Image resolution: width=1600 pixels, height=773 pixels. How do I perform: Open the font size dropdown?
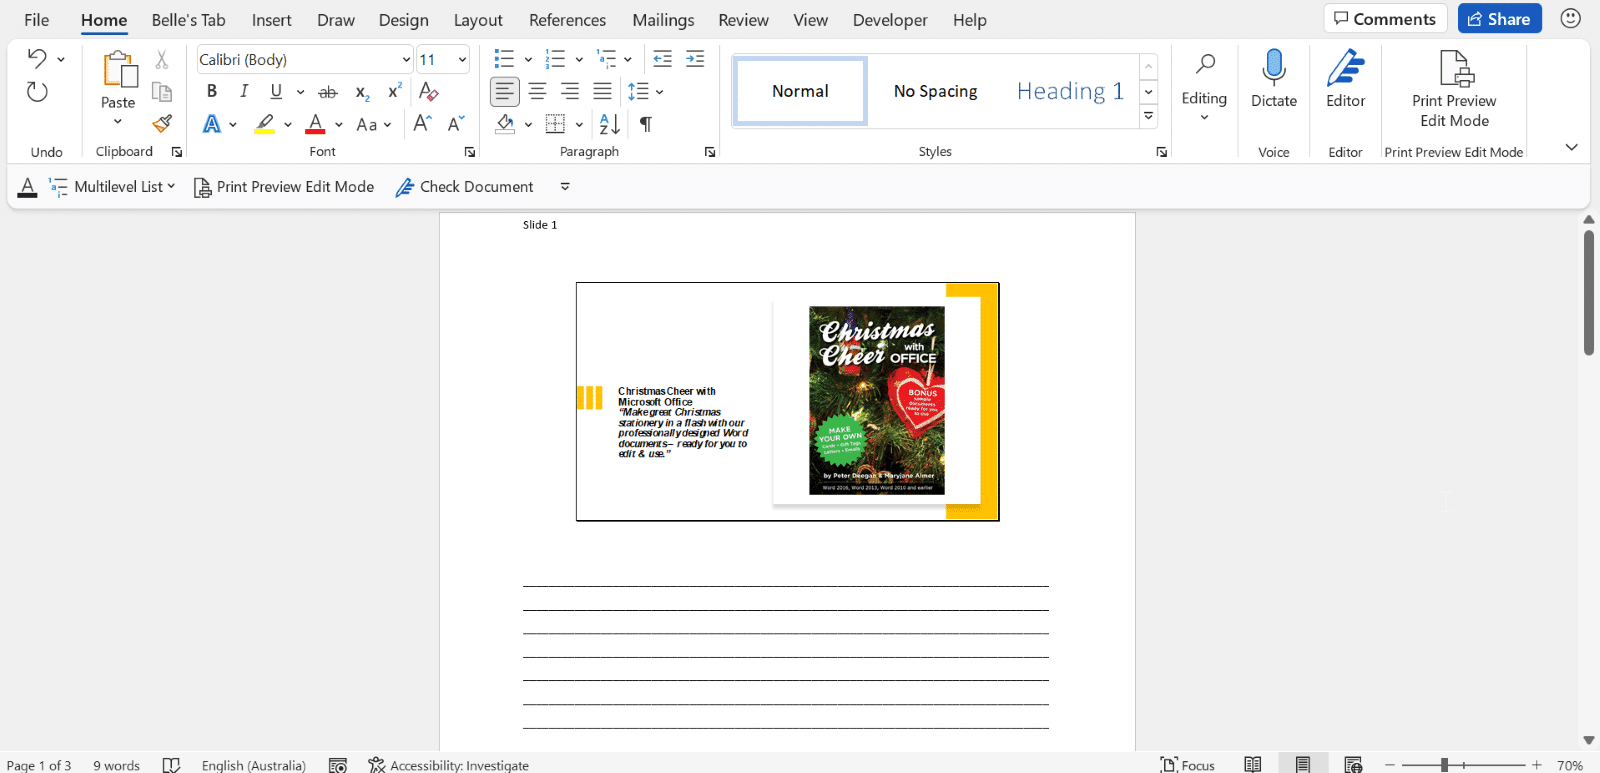pyautogui.click(x=462, y=60)
